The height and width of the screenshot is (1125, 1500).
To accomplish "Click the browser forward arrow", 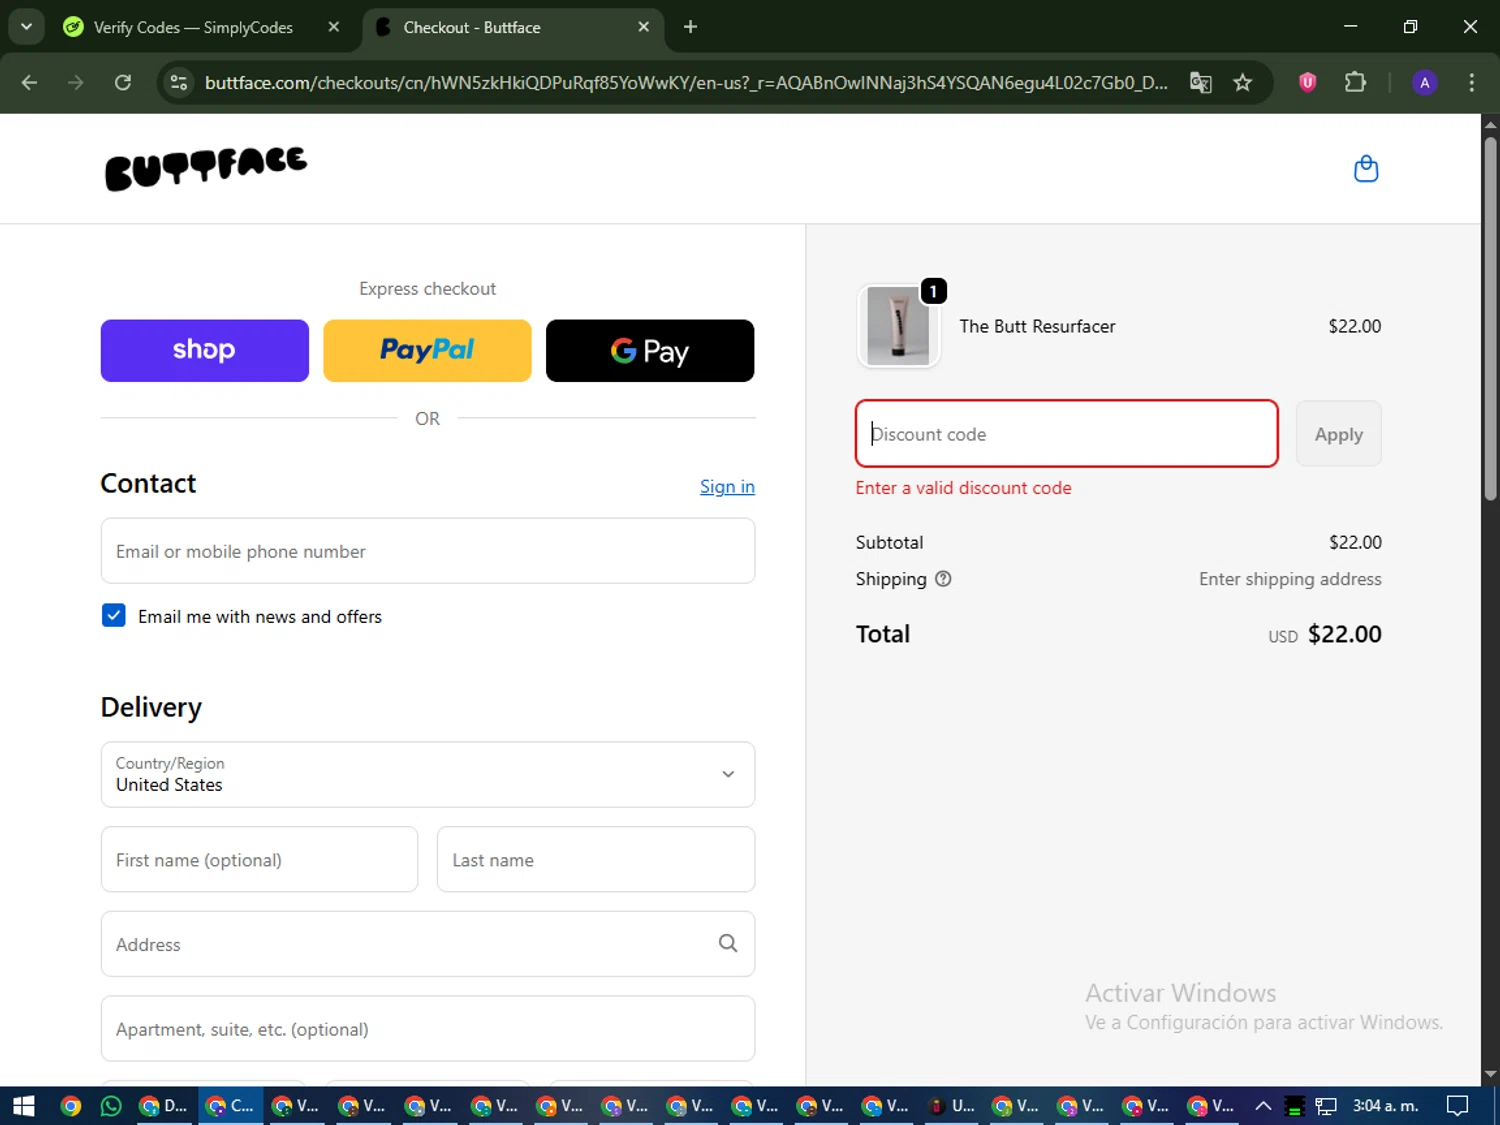I will [x=76, y=83].
